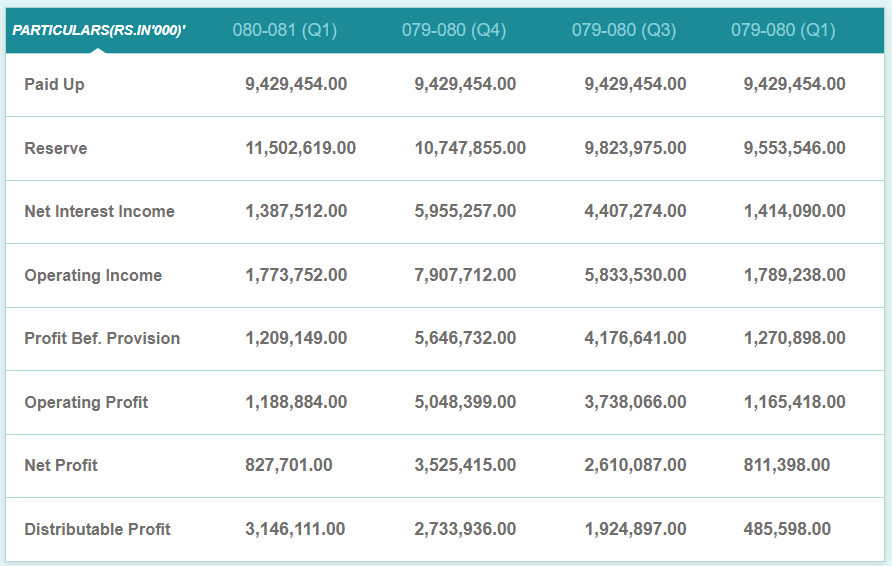Click the Profit Bef. Provision label
Screen dimensions: 892x566
click(102, 339)
